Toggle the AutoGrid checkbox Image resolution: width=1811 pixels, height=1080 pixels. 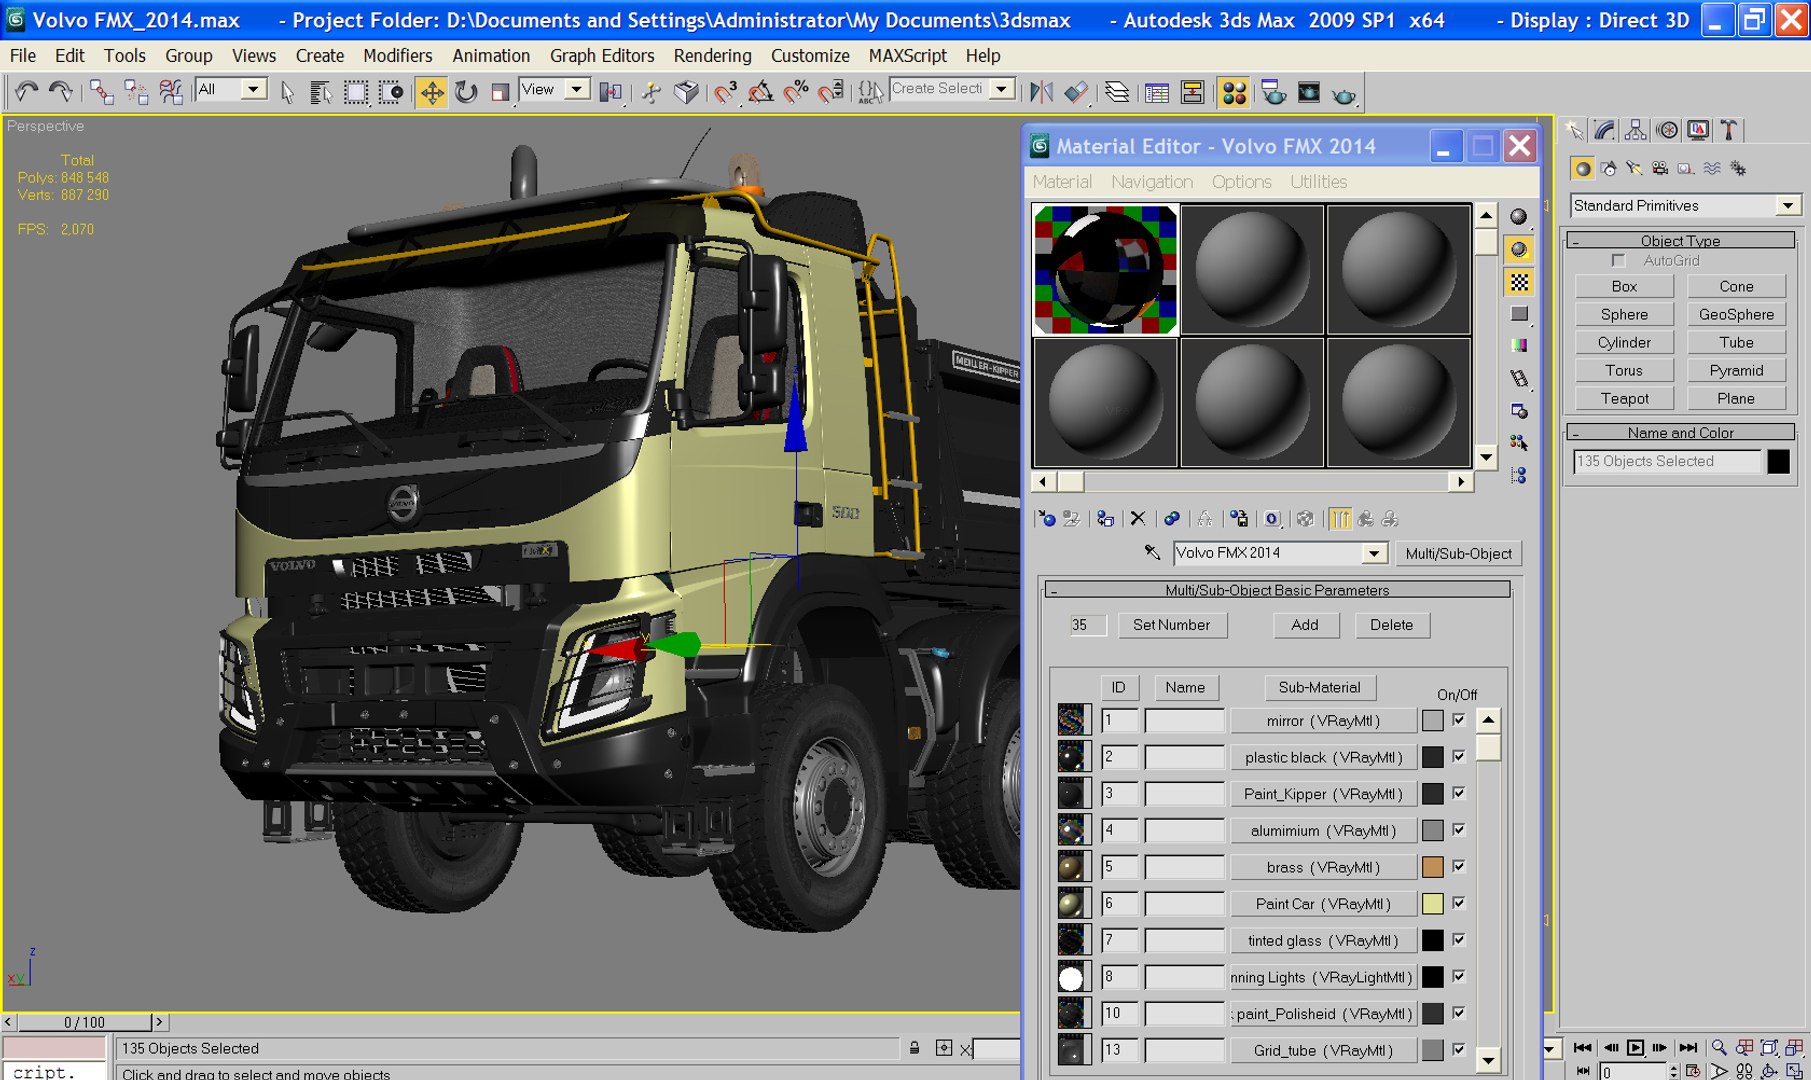pyautogui.click(x=1618, y=261)
